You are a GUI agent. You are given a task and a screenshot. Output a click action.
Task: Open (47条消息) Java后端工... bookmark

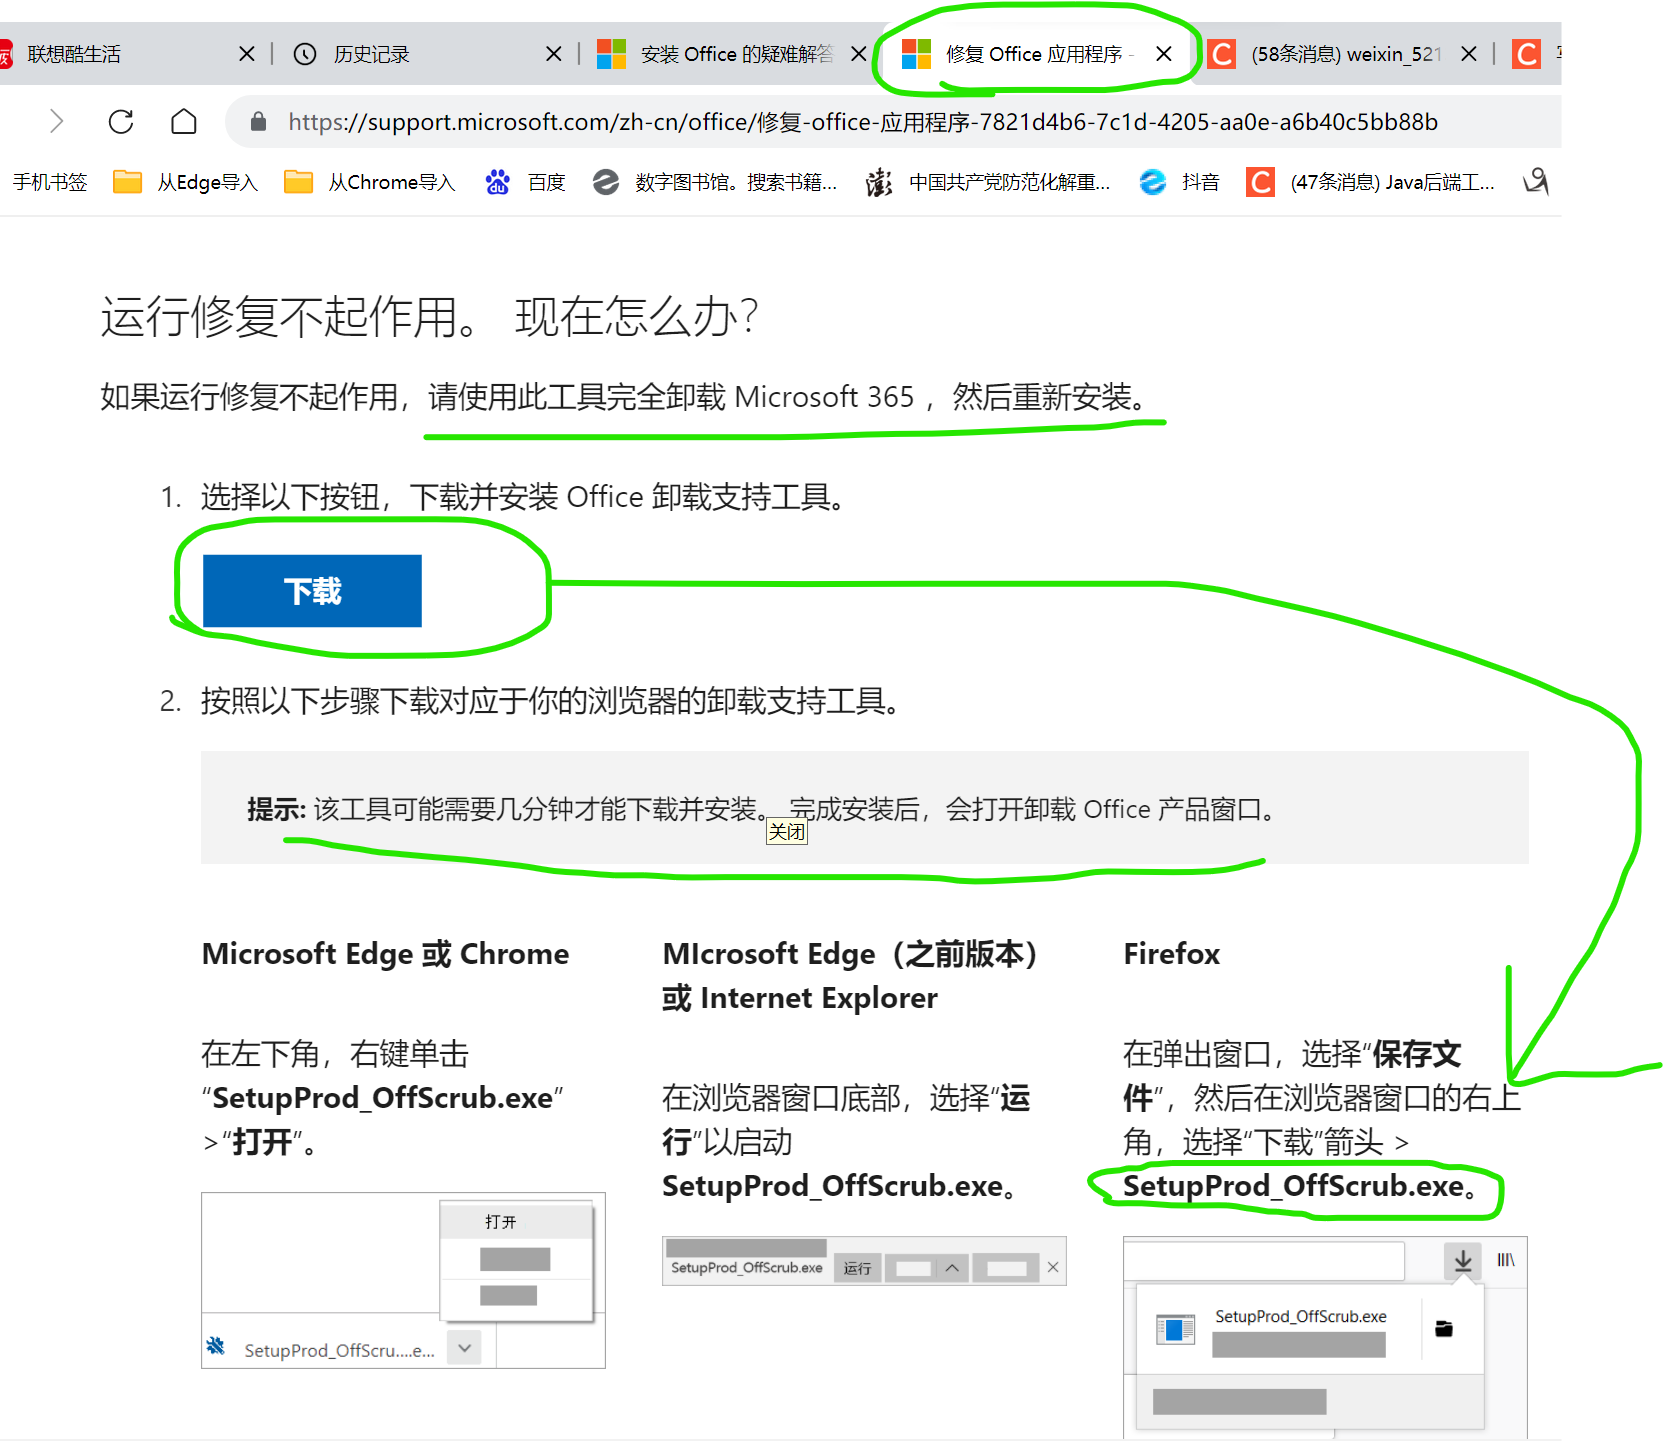pos(1371,182)
